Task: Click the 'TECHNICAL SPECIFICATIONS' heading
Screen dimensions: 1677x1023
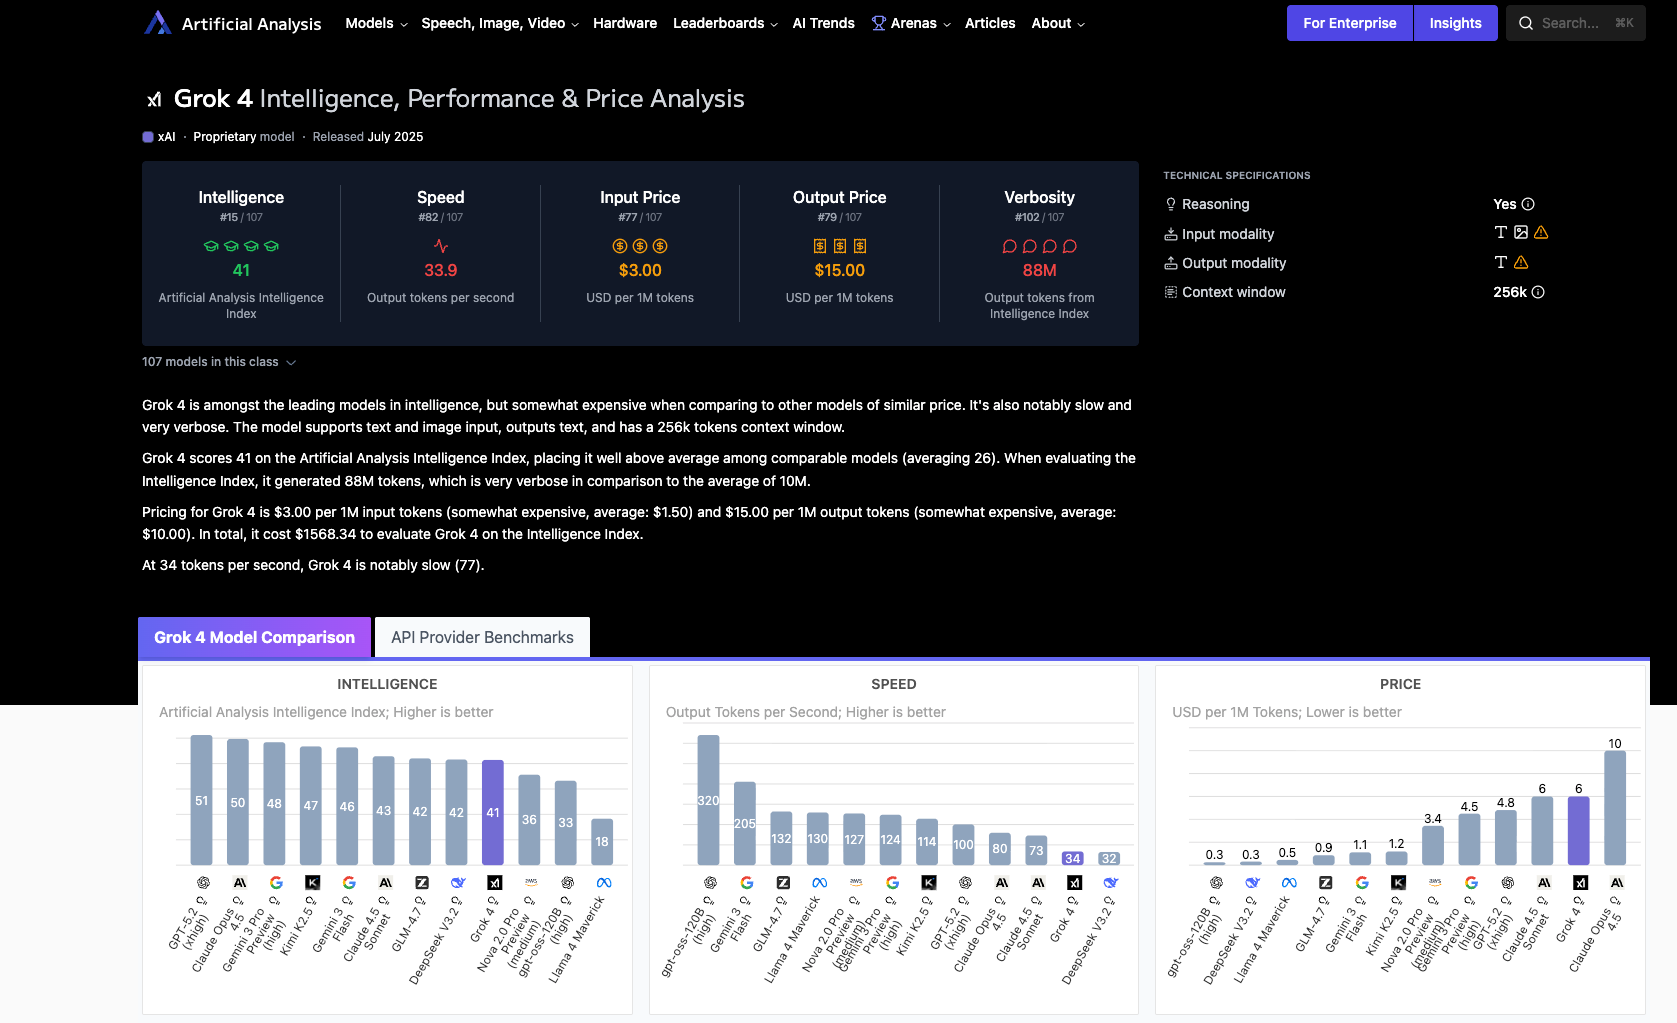Action: pos(1237,175)
